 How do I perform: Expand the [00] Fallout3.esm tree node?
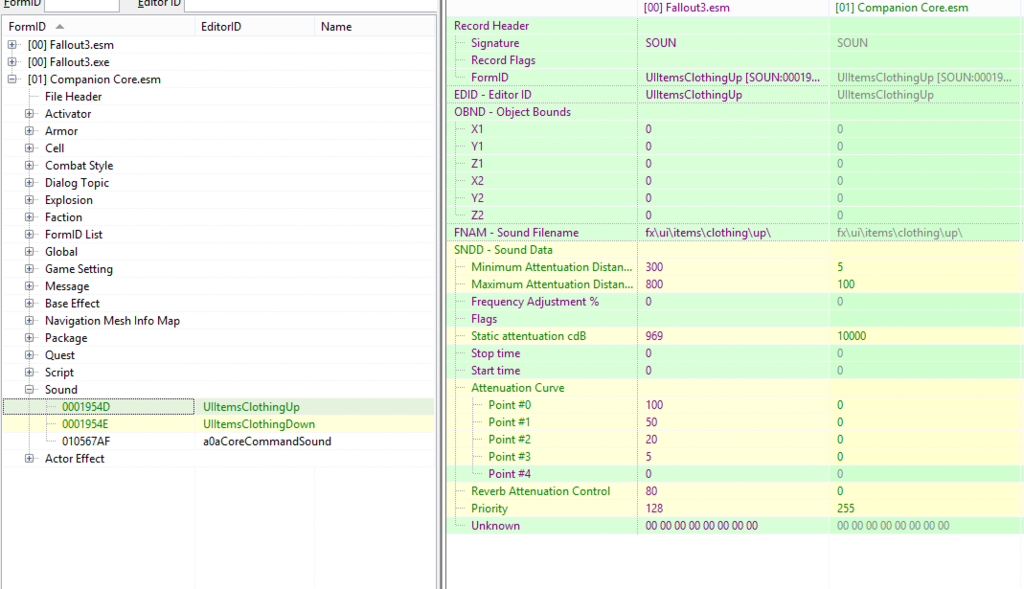[x=12, y=45]
